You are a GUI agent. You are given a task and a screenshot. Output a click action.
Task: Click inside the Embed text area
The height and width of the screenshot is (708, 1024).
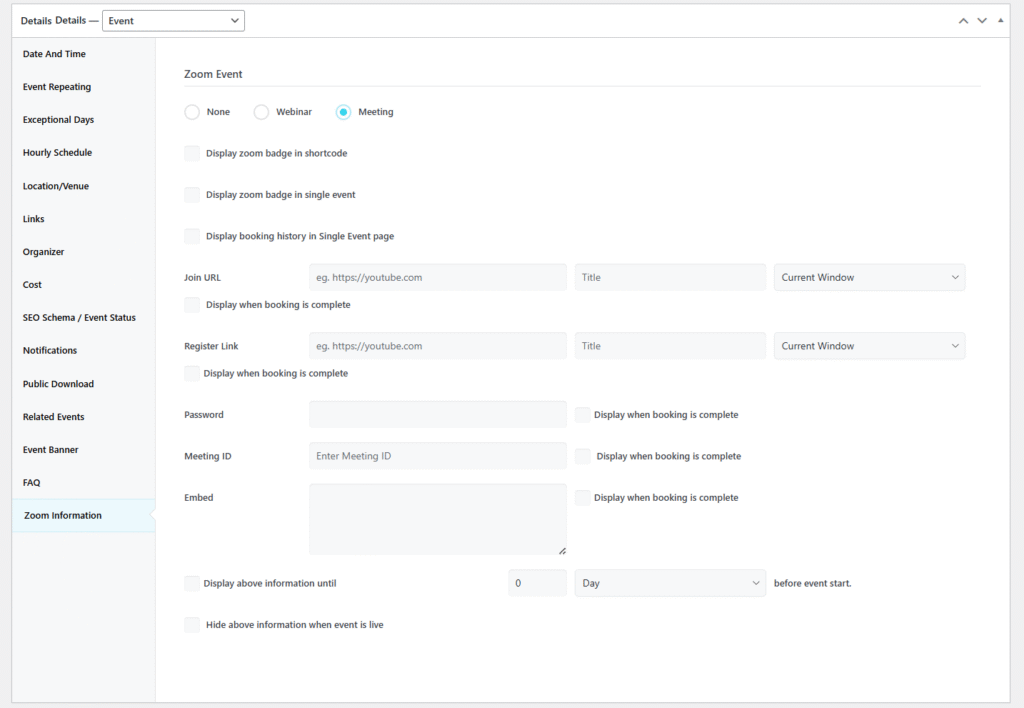(437, 518)
